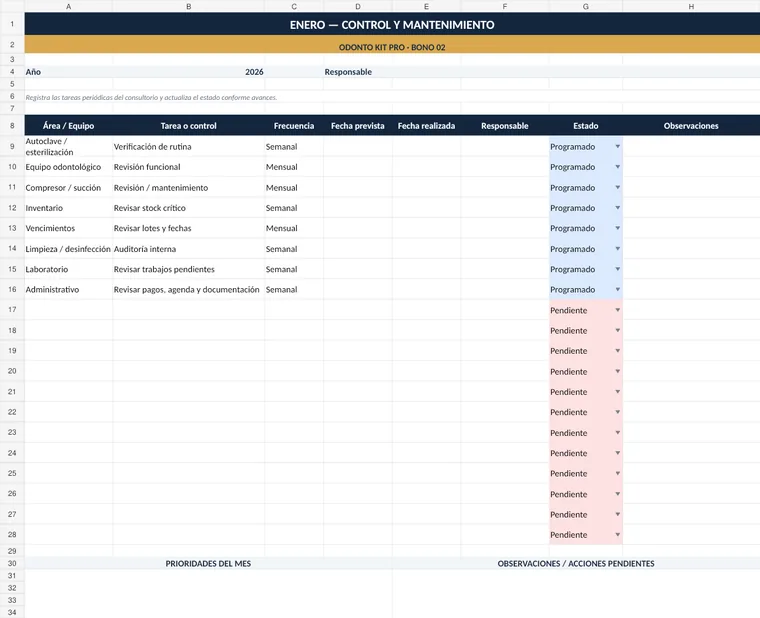Image resolution: width=760 pixels, height=618 pixels.
Task: Open the Pendiente dropdown in row 26
Action: click(618, 494)
